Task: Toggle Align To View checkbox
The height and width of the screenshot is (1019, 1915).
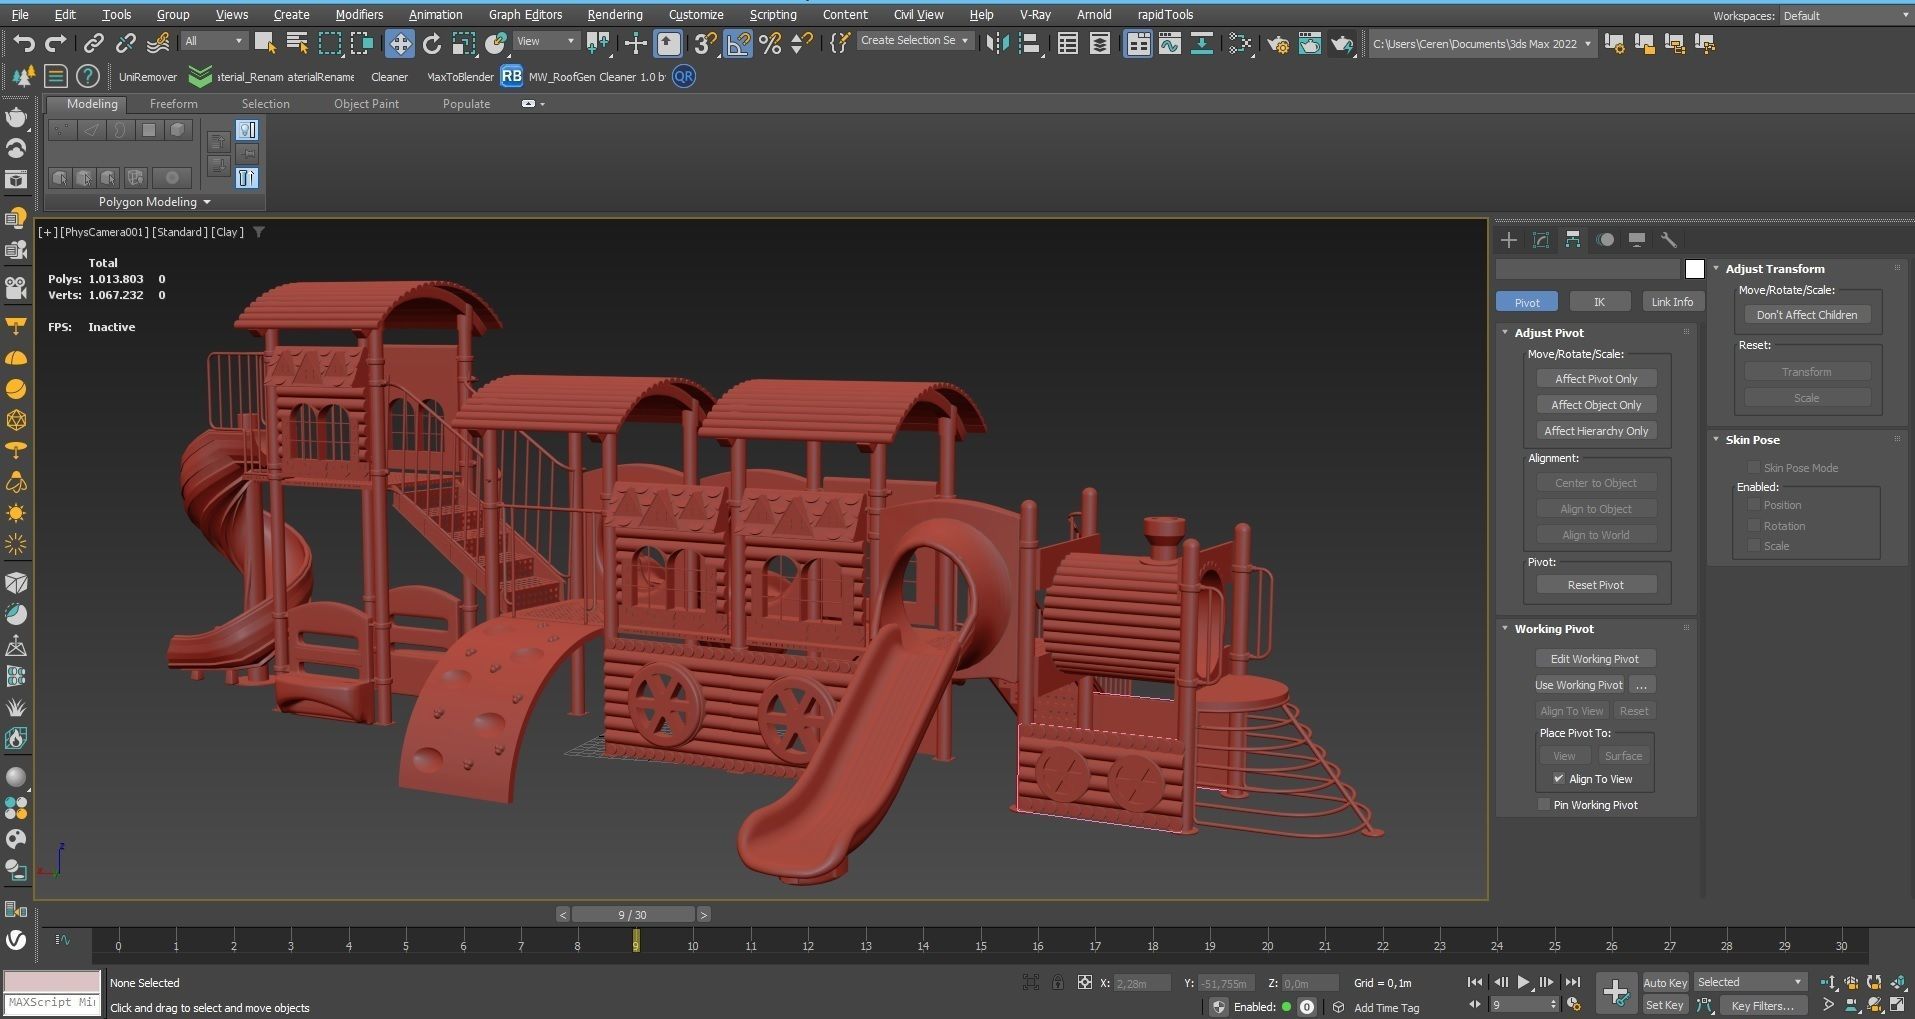Action: pos(1558,779)
